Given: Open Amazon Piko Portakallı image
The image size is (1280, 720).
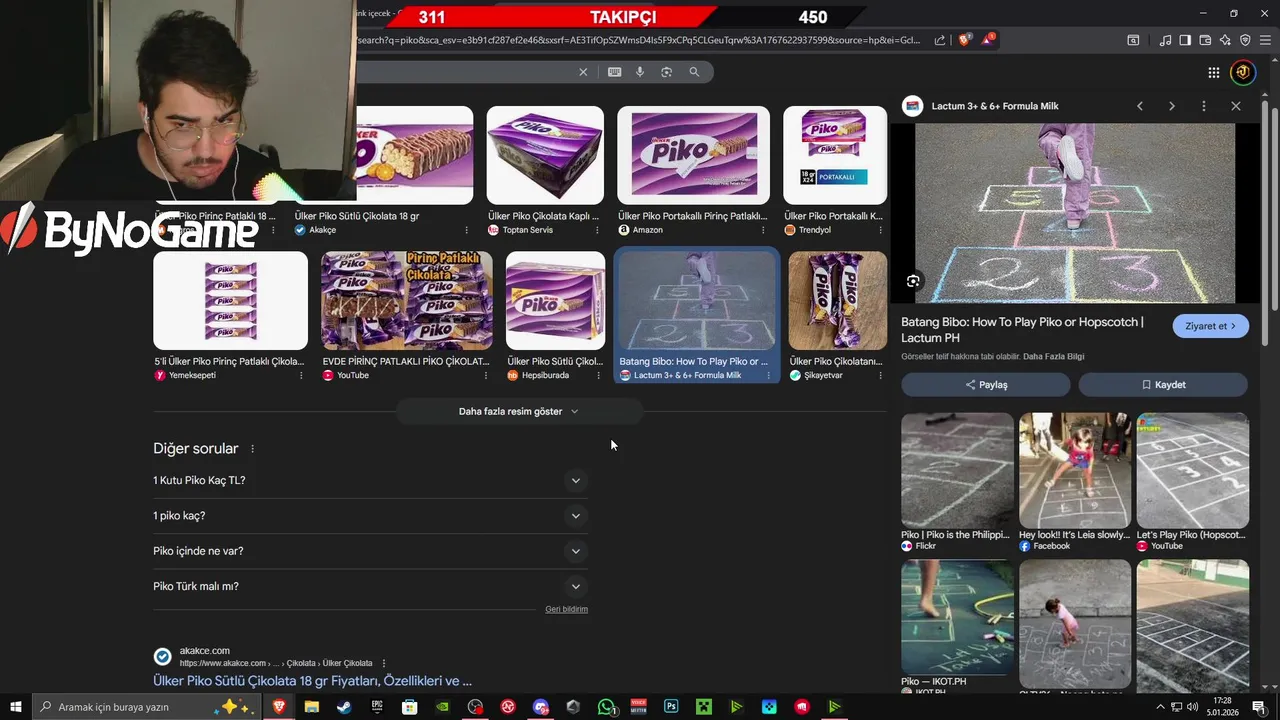Looking at the screenshot, I should point(694,155).
